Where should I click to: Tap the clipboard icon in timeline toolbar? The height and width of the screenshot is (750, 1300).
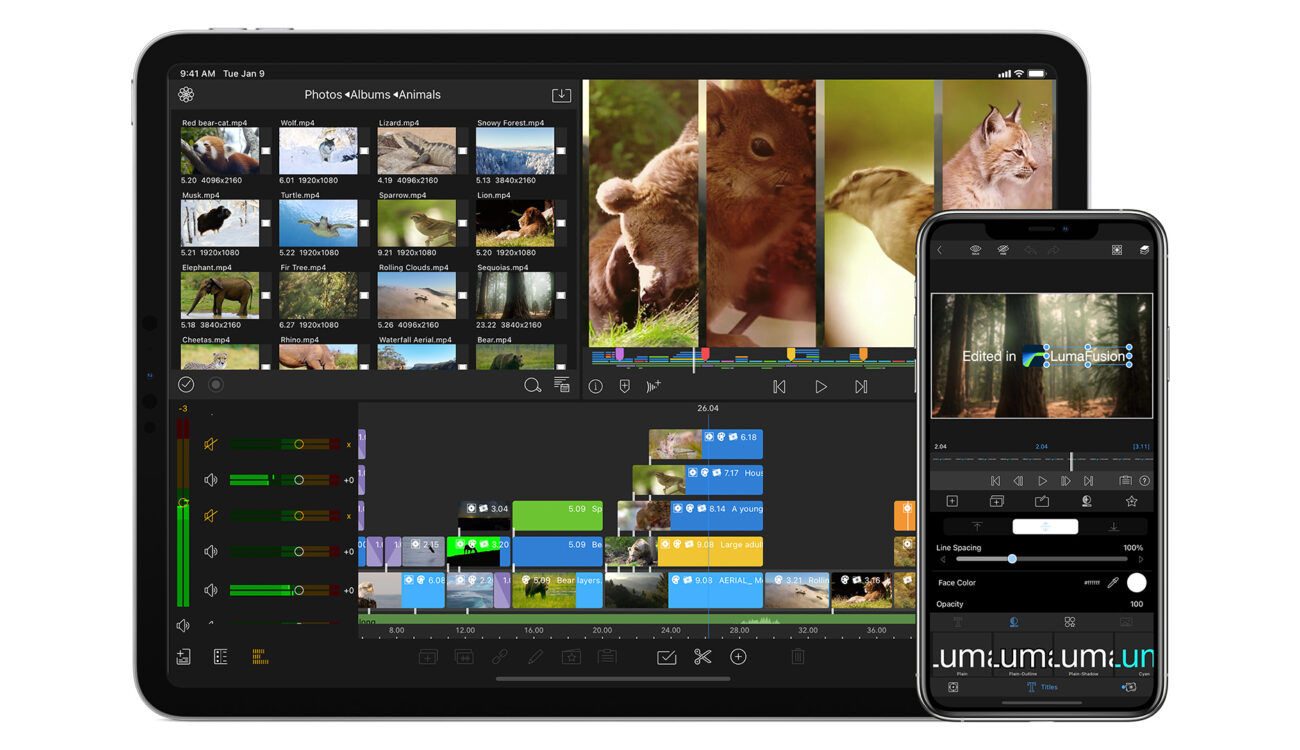click(x=607, y=657)
